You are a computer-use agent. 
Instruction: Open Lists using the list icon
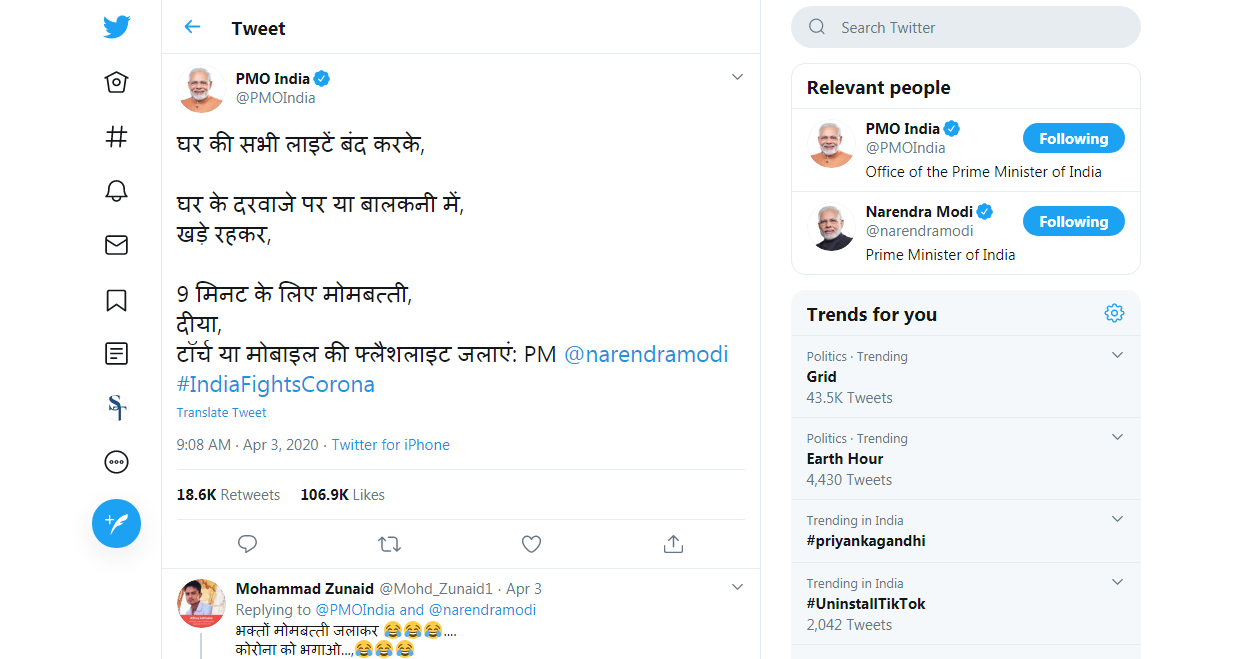[x=116, y=353]
